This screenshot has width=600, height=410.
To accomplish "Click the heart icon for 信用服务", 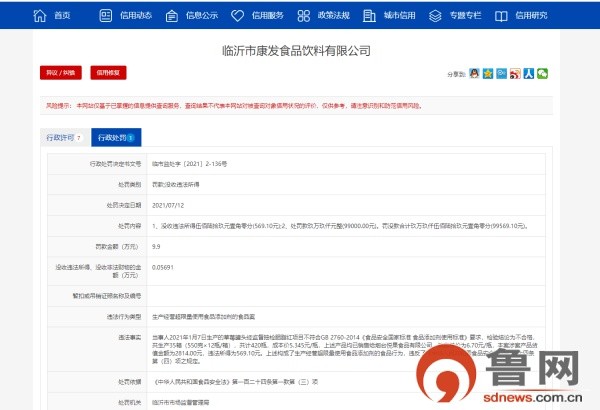I will 237,16.
